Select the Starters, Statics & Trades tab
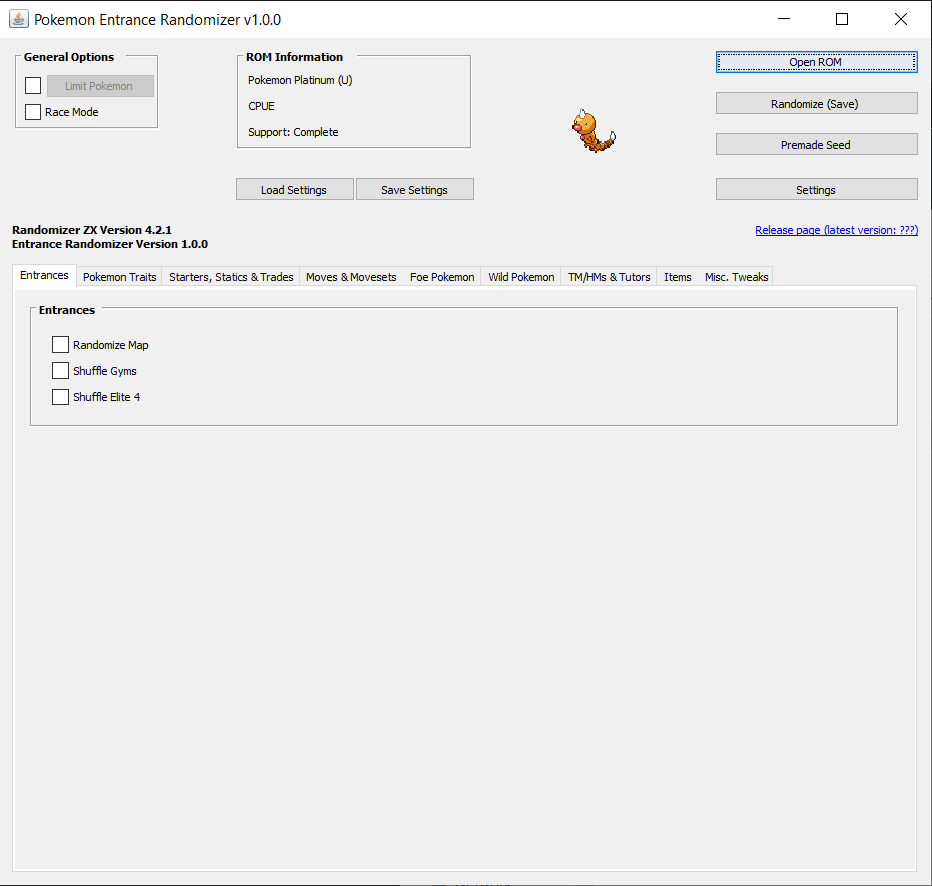 pos(231,277)
